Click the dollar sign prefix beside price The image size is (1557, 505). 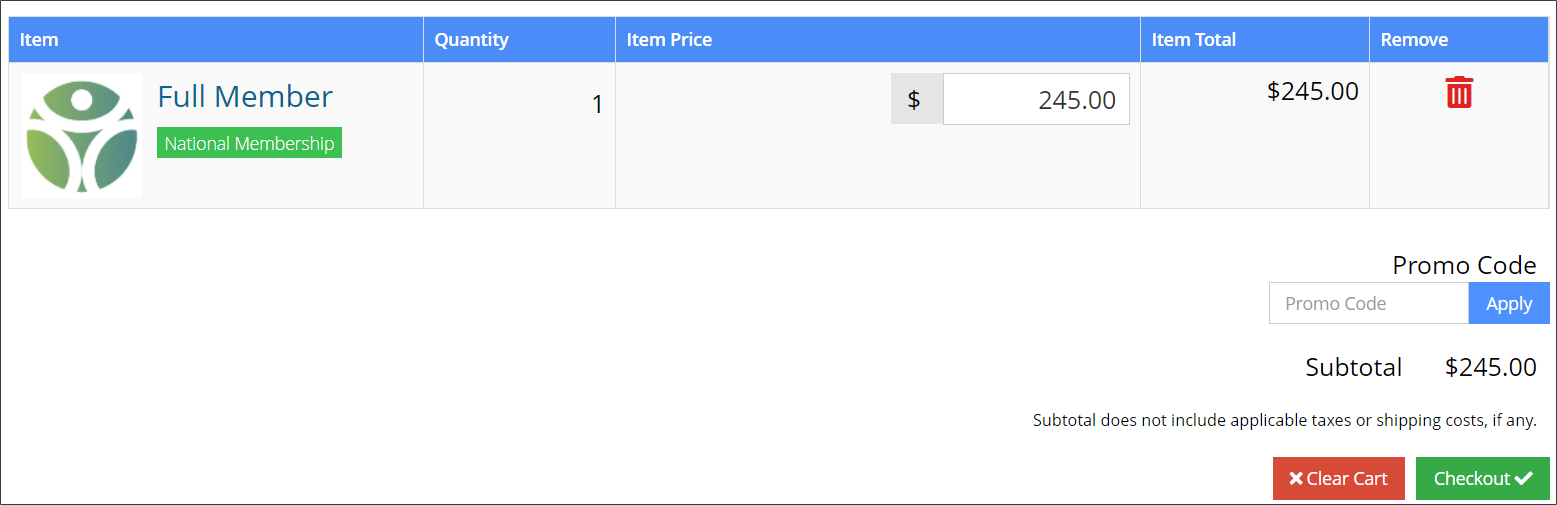pos(914,100)
